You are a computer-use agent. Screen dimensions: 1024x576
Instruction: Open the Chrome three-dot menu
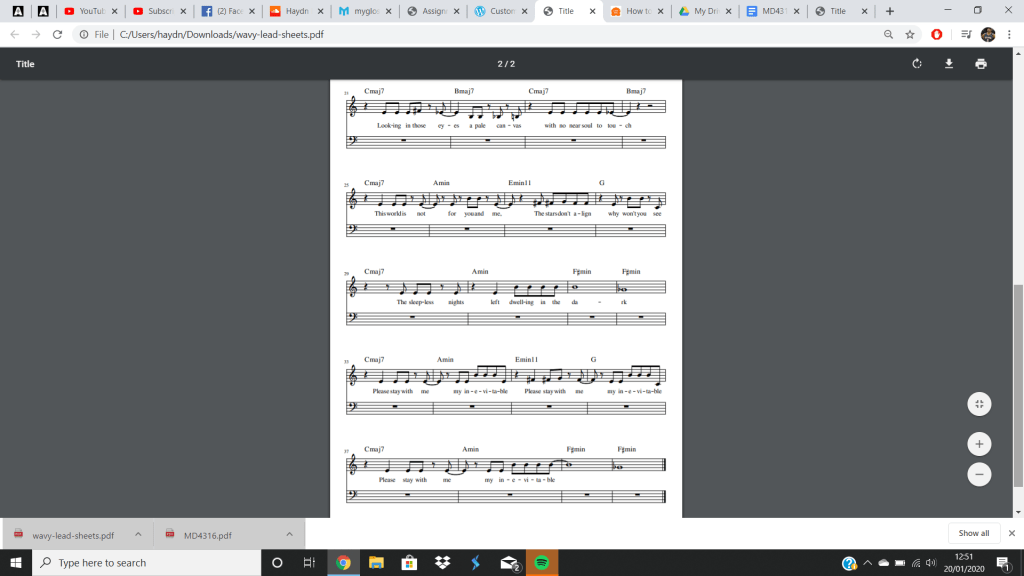tap(1010, 34)
